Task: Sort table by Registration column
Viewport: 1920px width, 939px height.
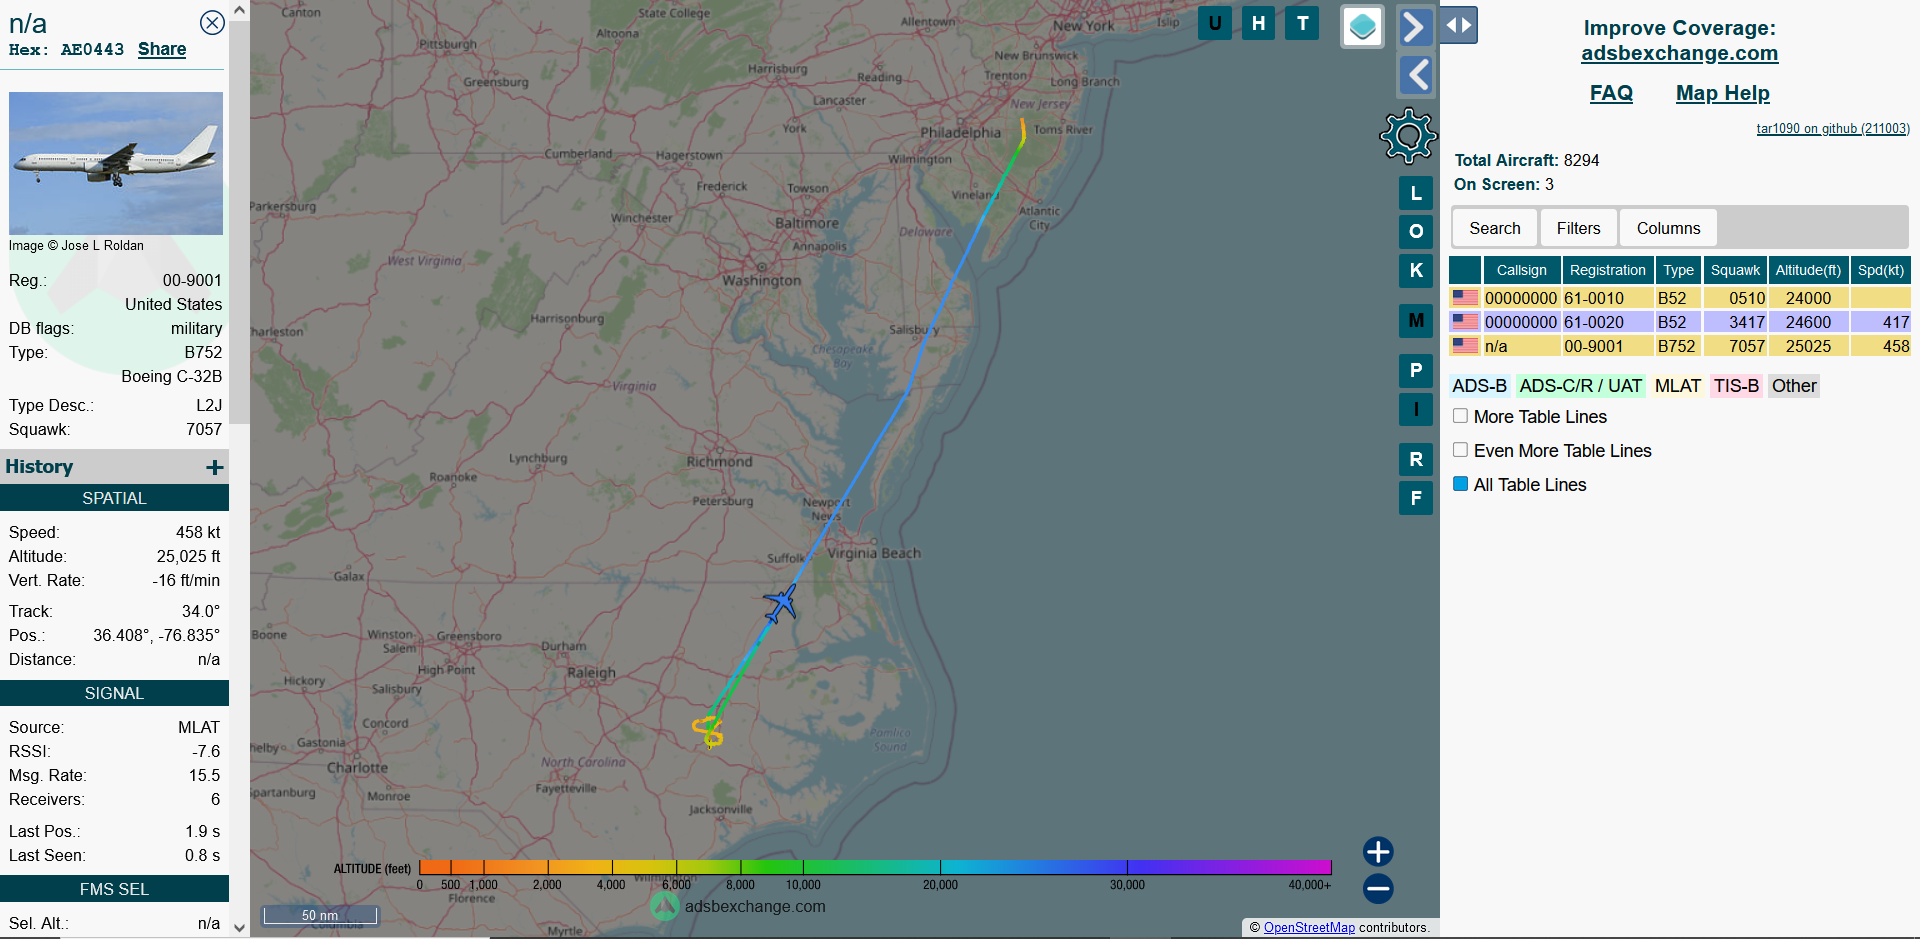Action: point(1607,270)
